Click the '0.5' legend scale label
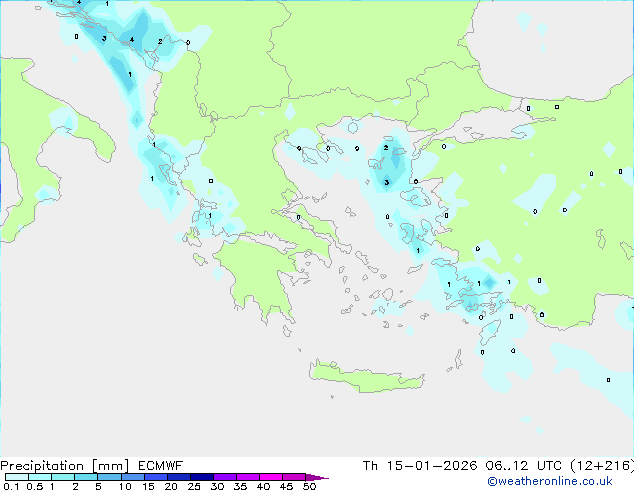 [x=35, y=486]
